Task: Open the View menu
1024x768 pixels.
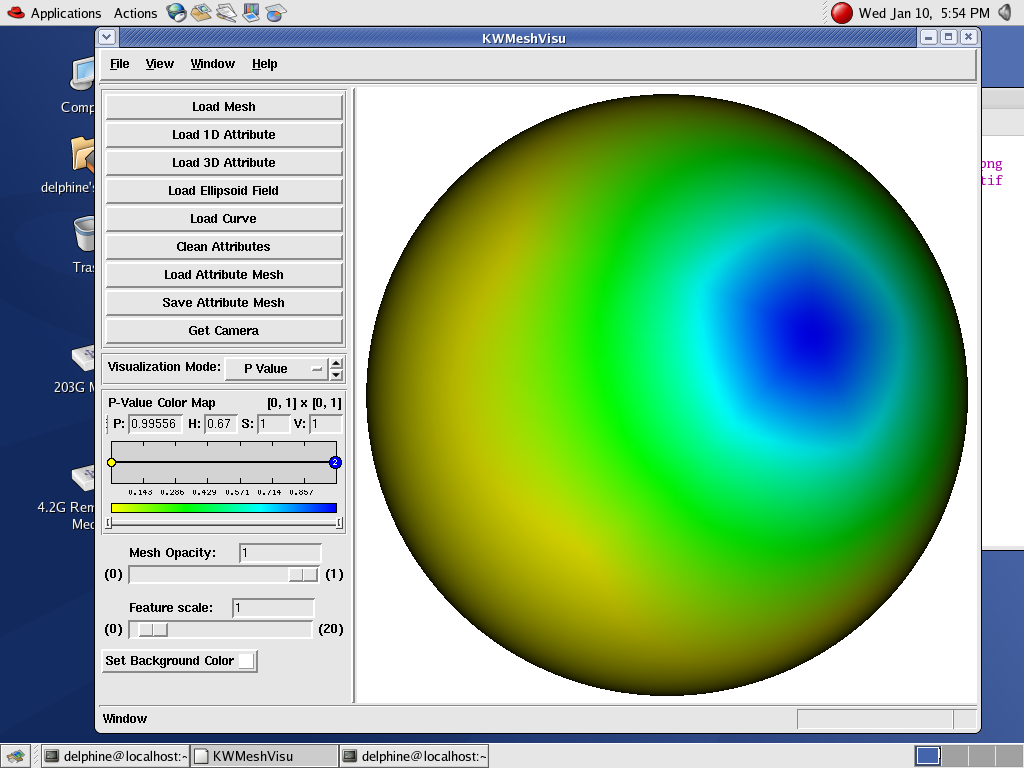Action: pos(159,64)
